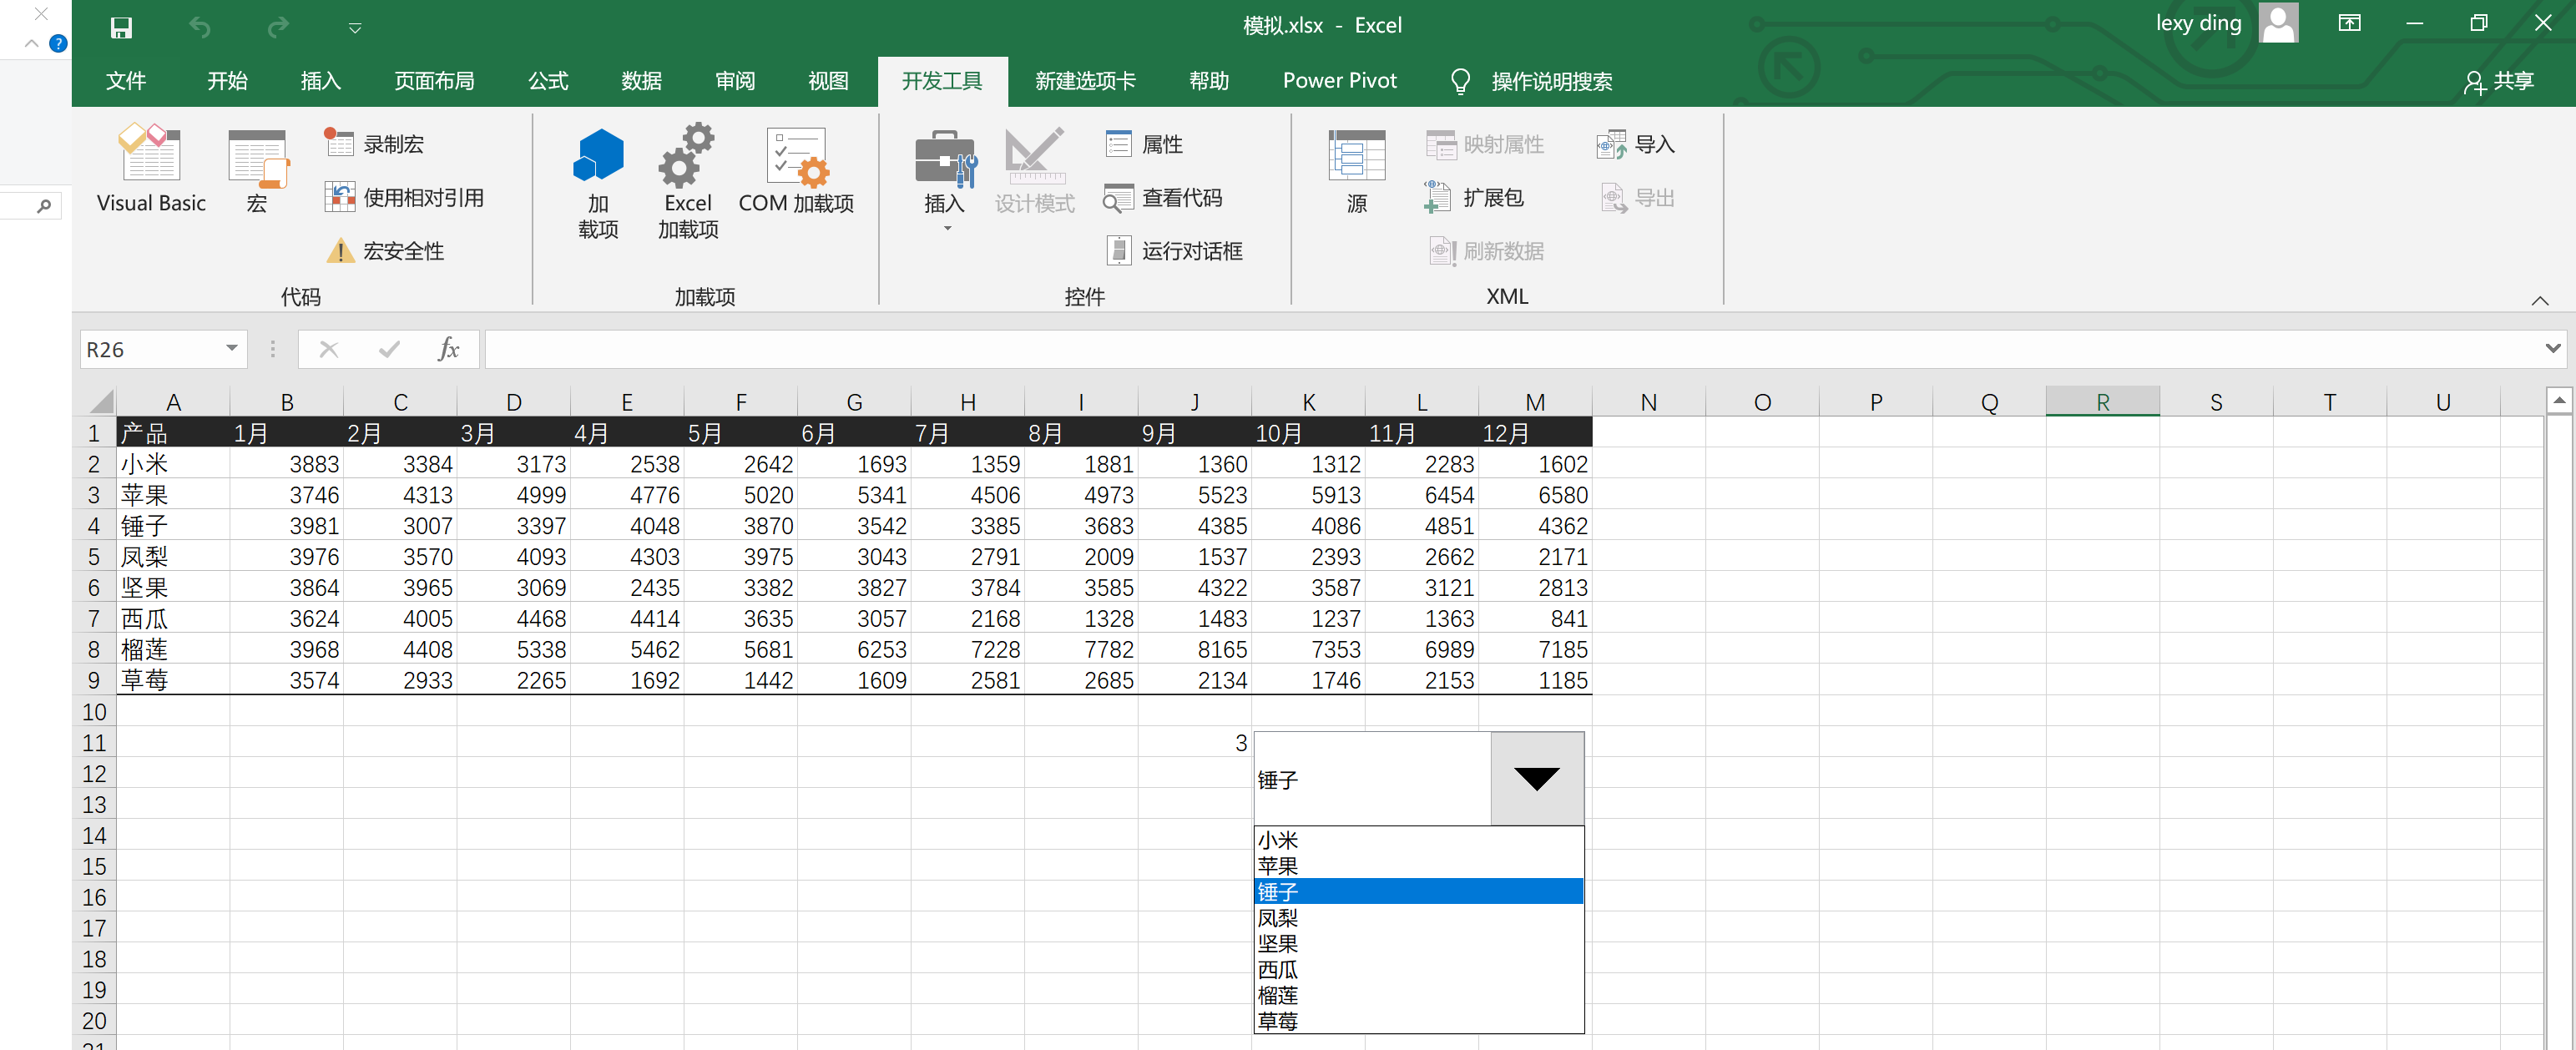
Task: Click 运行对话框 run dialog
Action: tap(1174, 251)
